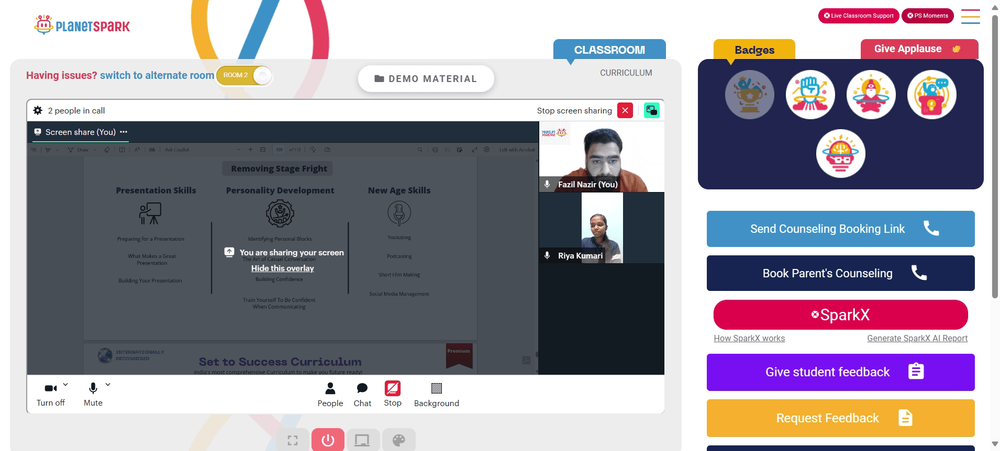The width and height of the screenshot is (1000, 451).
Task: Click the PlanetSpark logo
Action: 82,25
